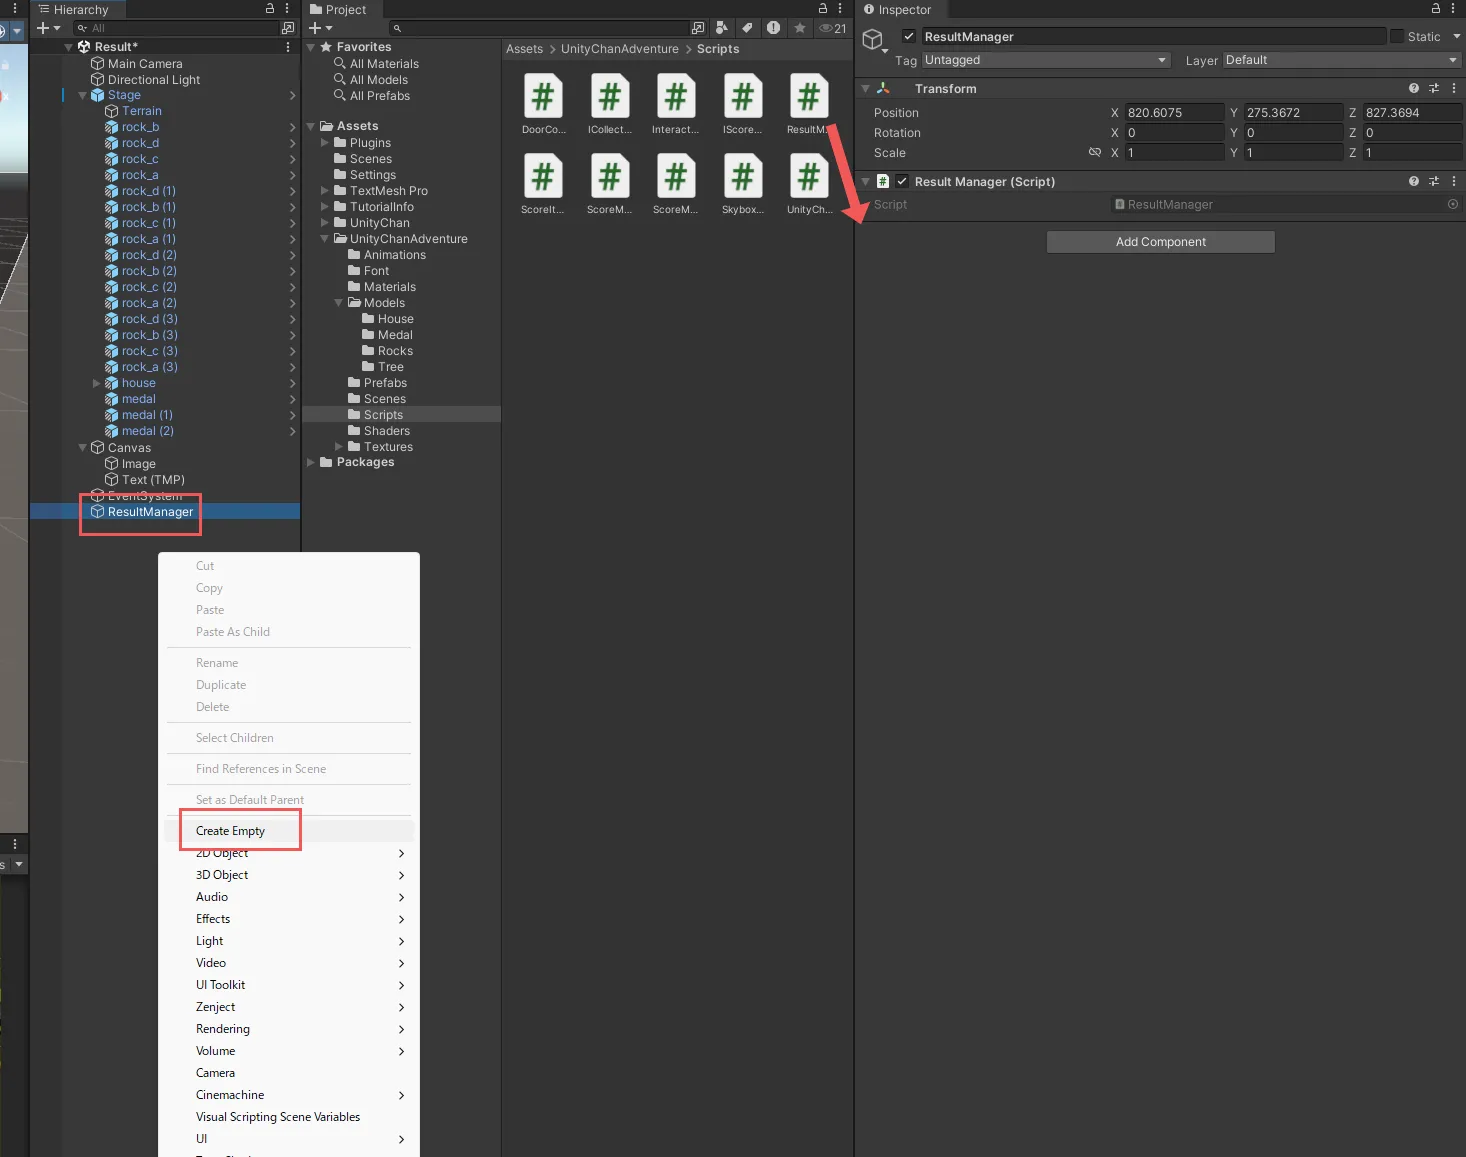Toggle the Project panel lock icon
This screenshot has width=1466, height=1157.
point(823,8)
